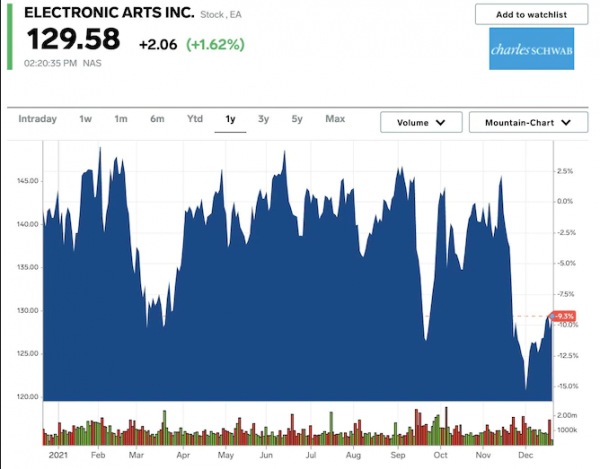This screenshot has height=469, width=600.
Task: Click the 145.00 price axis label
Action: (x=25, y=181)
